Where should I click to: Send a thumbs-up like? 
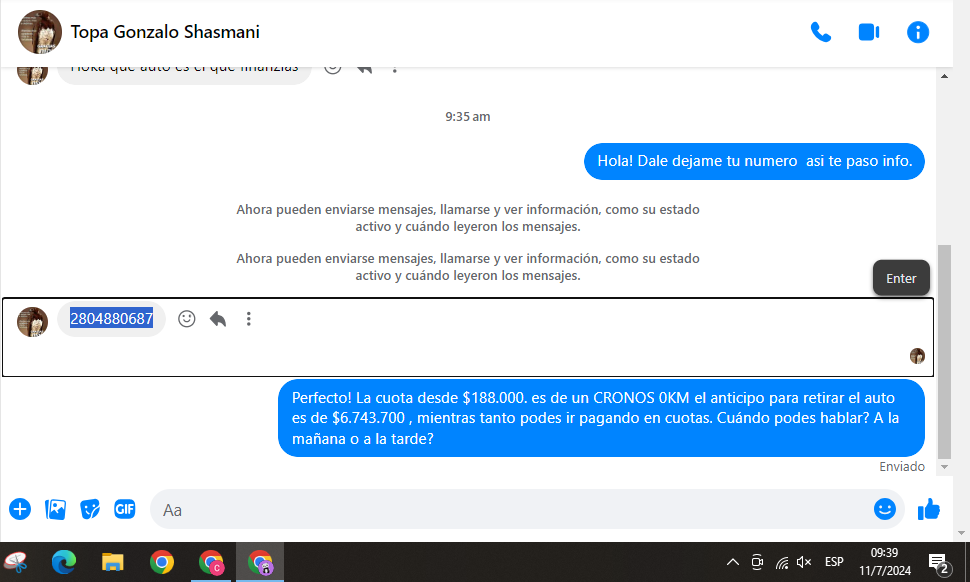(x=929, y=509)
